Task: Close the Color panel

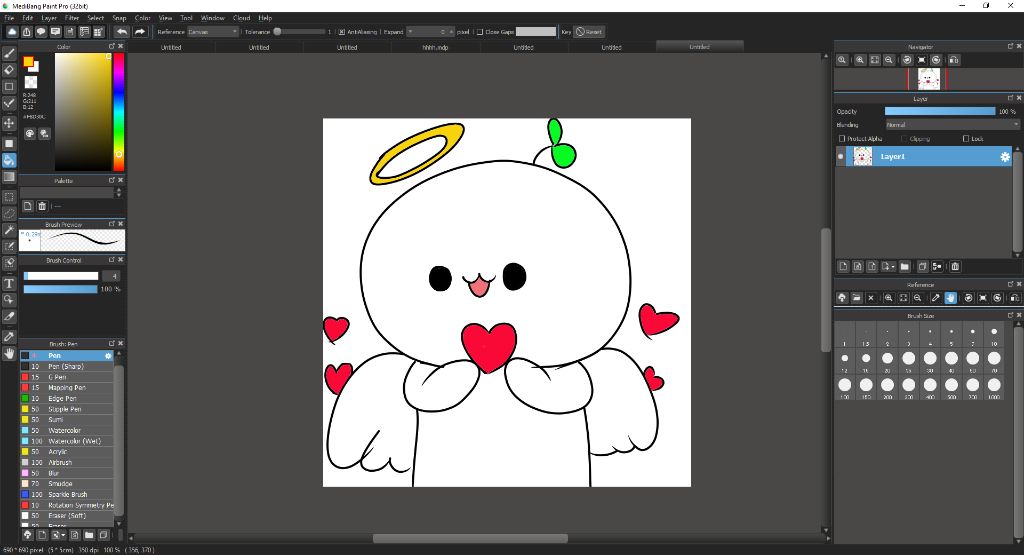Action: [120, 47]
